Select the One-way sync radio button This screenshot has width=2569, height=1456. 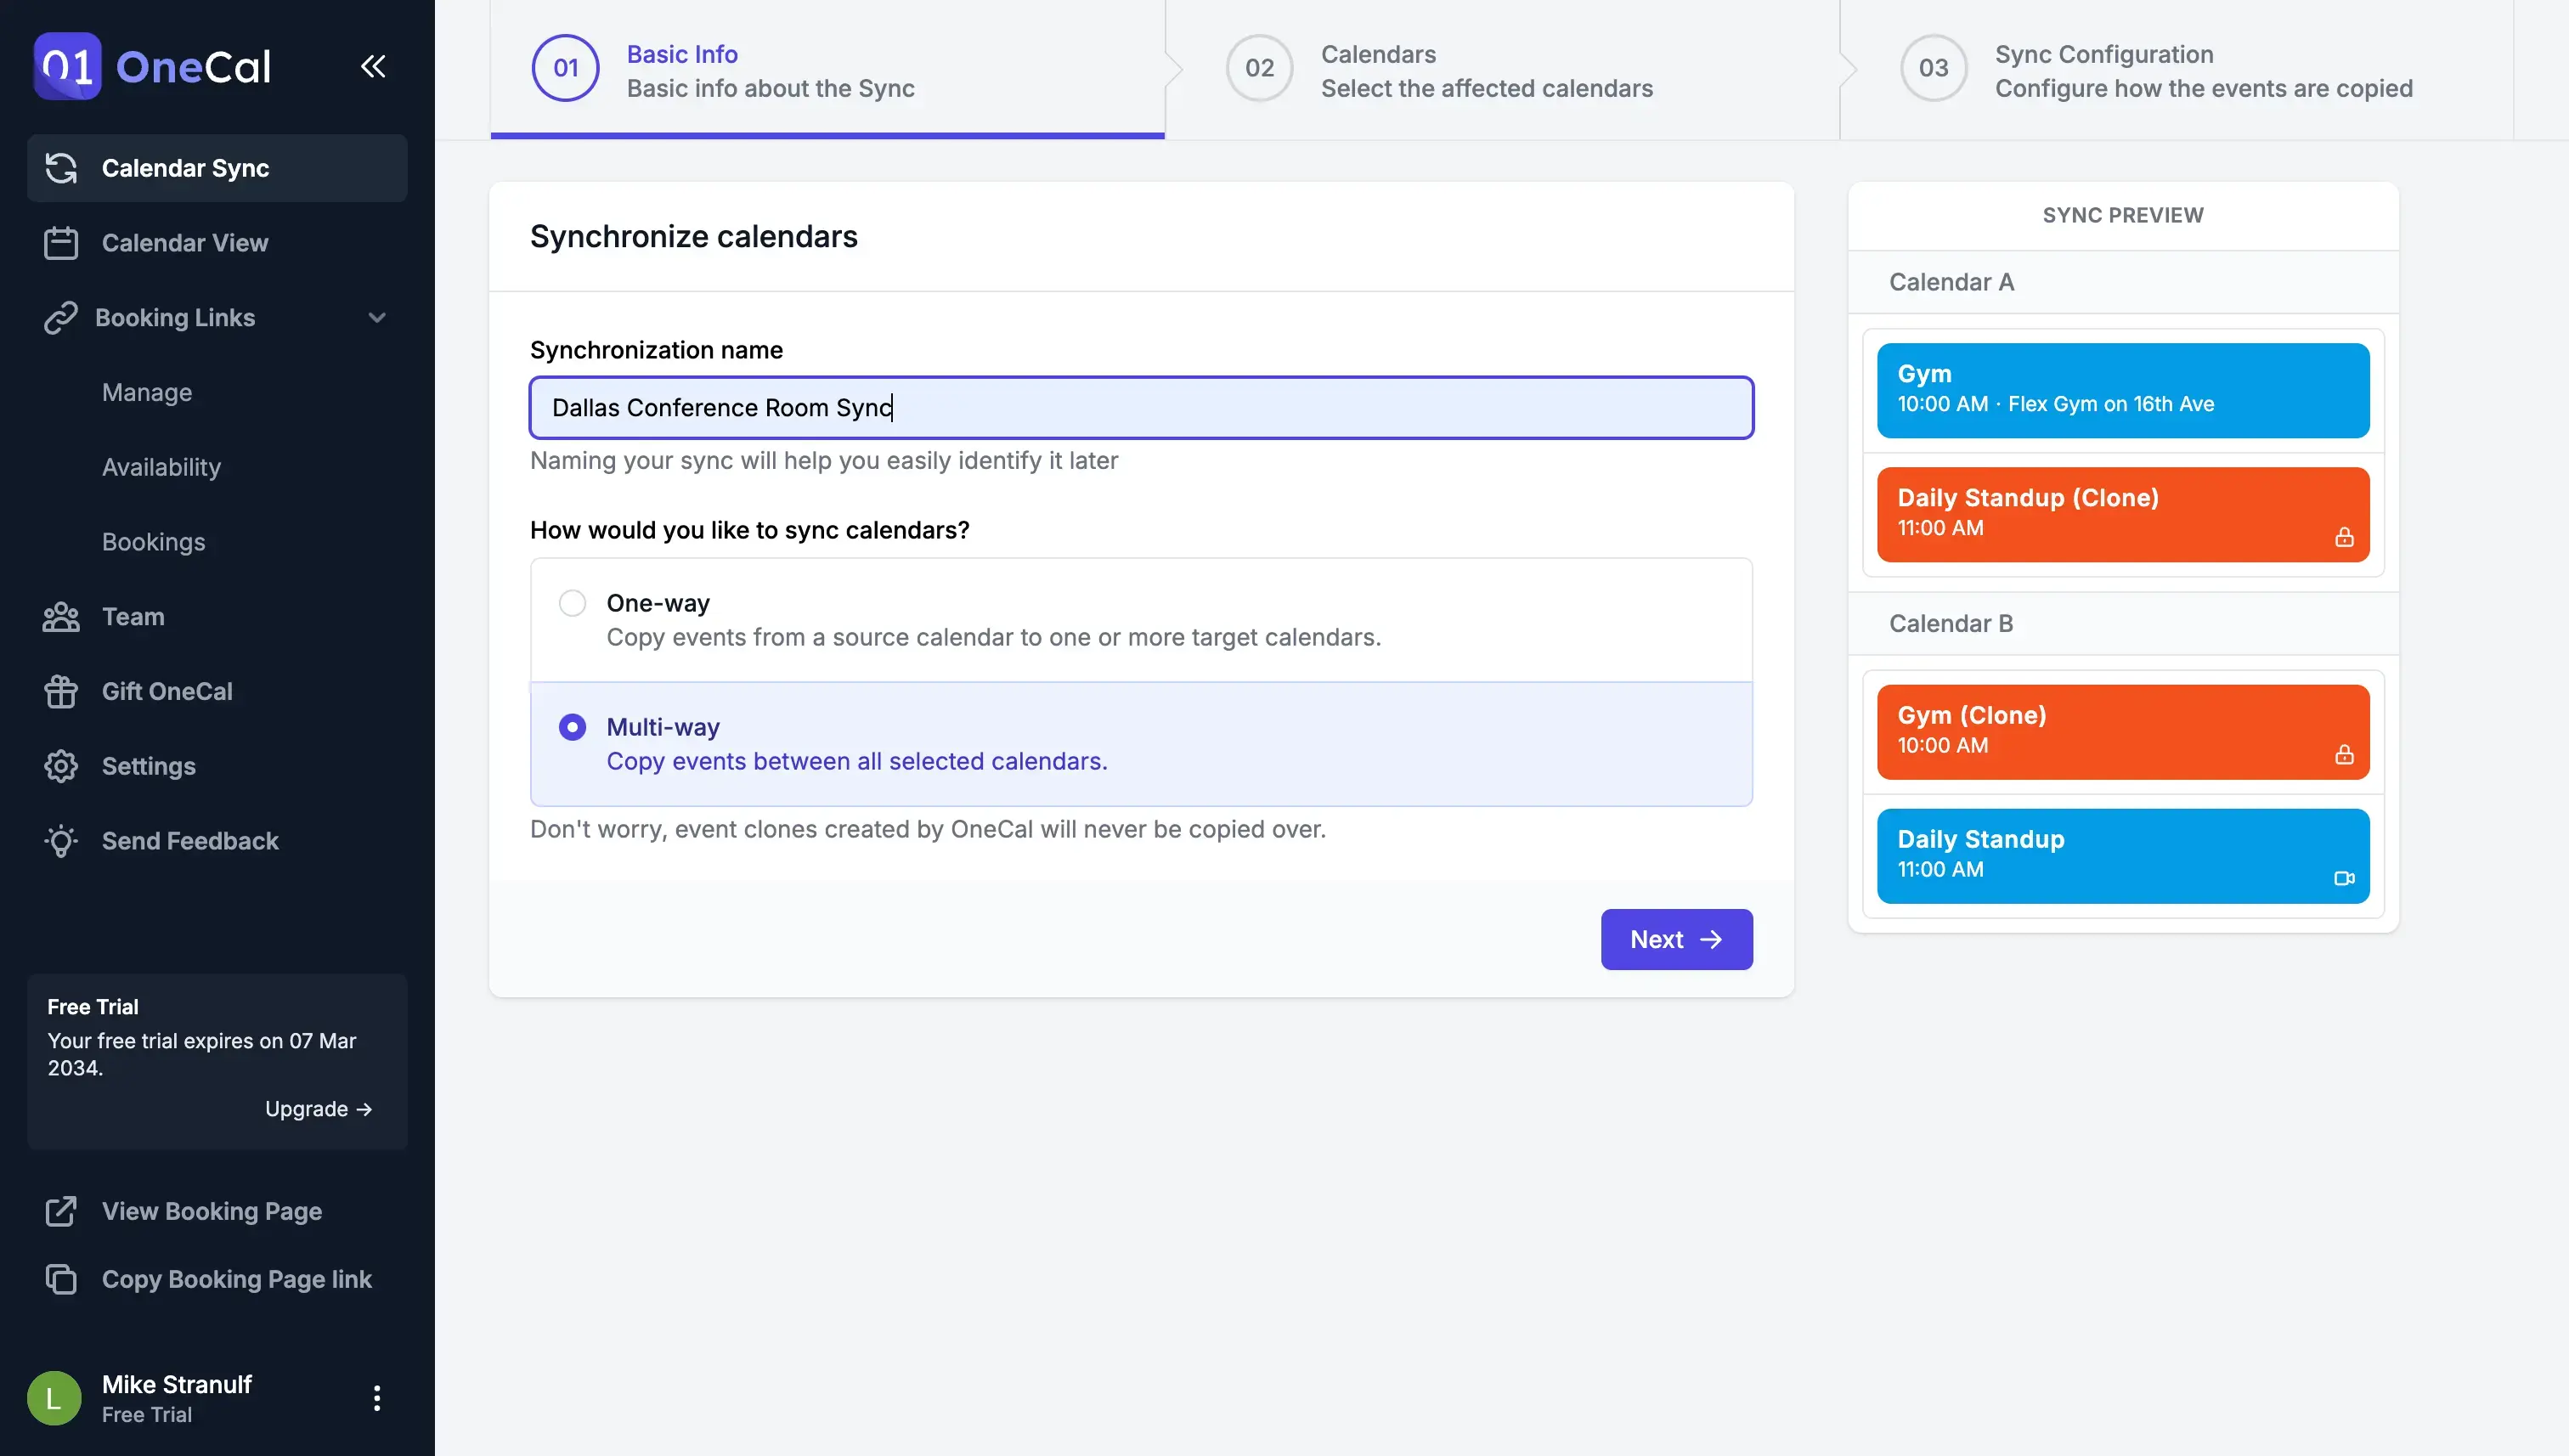(x=572, y=601)
